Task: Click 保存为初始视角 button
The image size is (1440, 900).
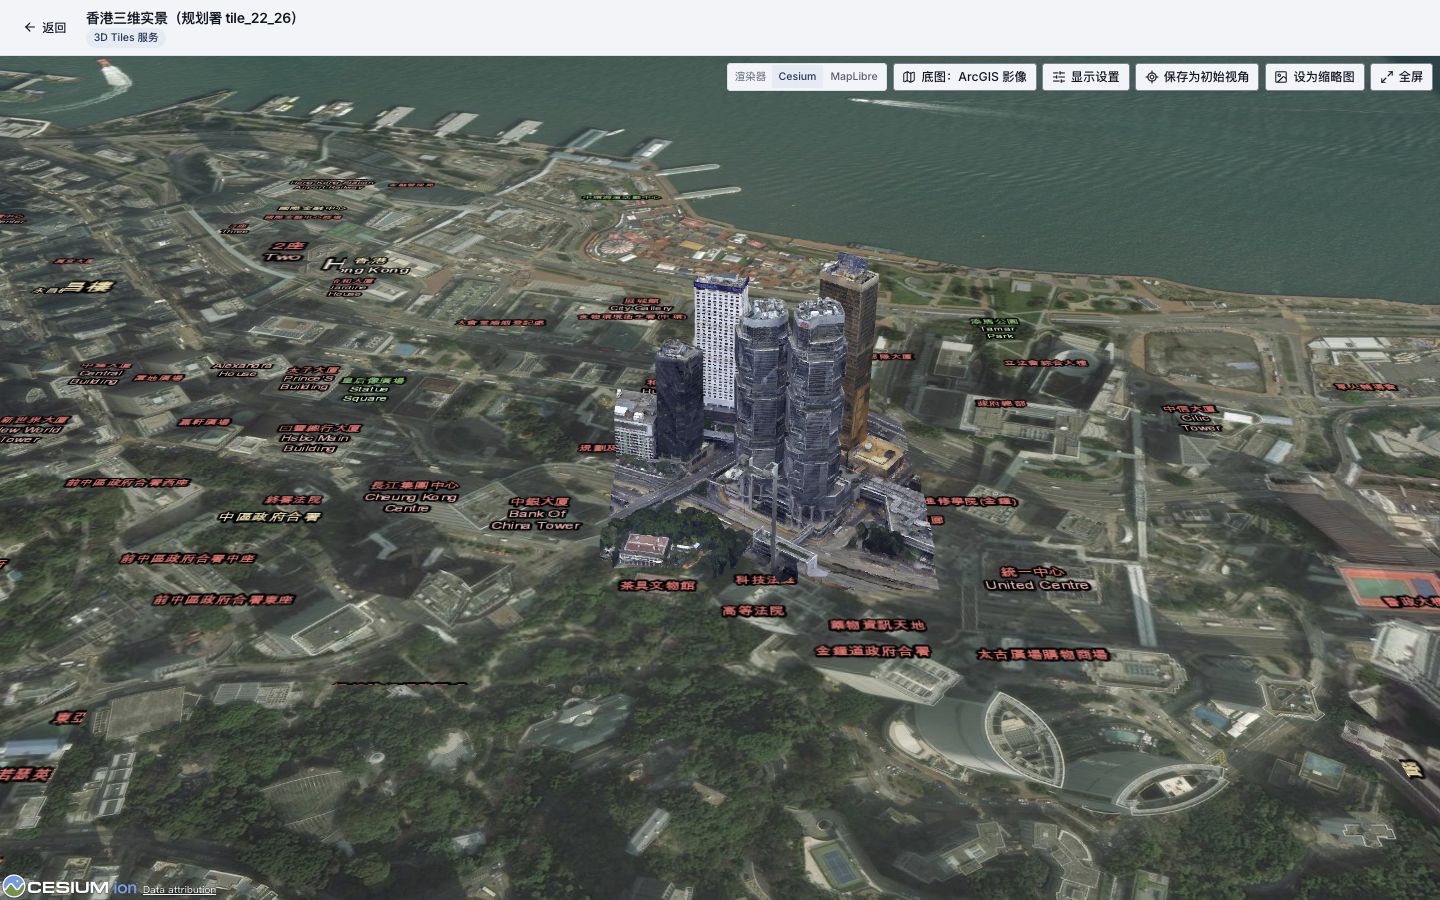Action: pos(1197,77)
